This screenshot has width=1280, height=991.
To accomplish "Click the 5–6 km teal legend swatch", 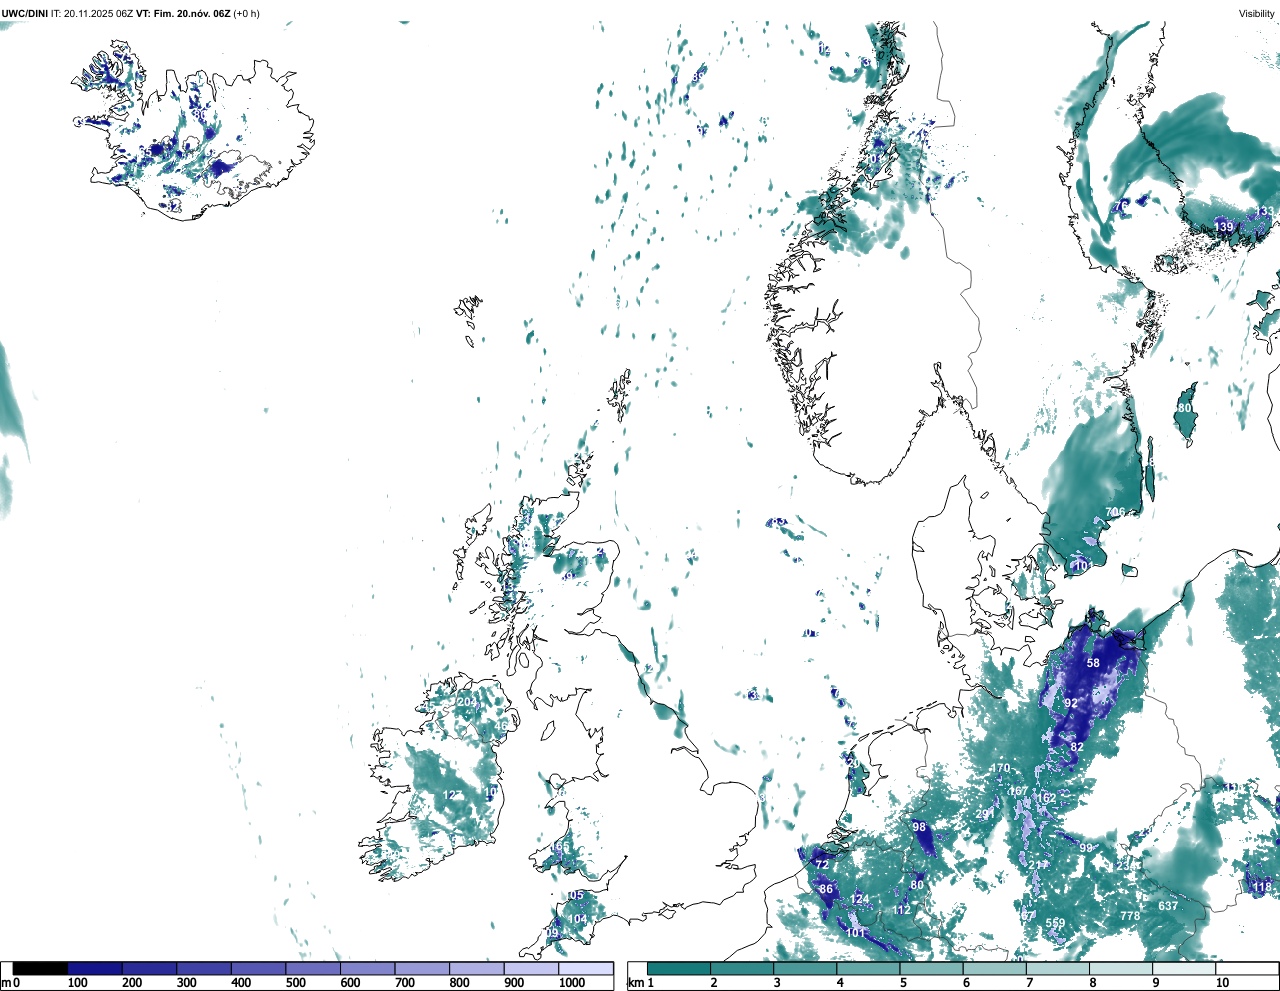I will (932, 968).
